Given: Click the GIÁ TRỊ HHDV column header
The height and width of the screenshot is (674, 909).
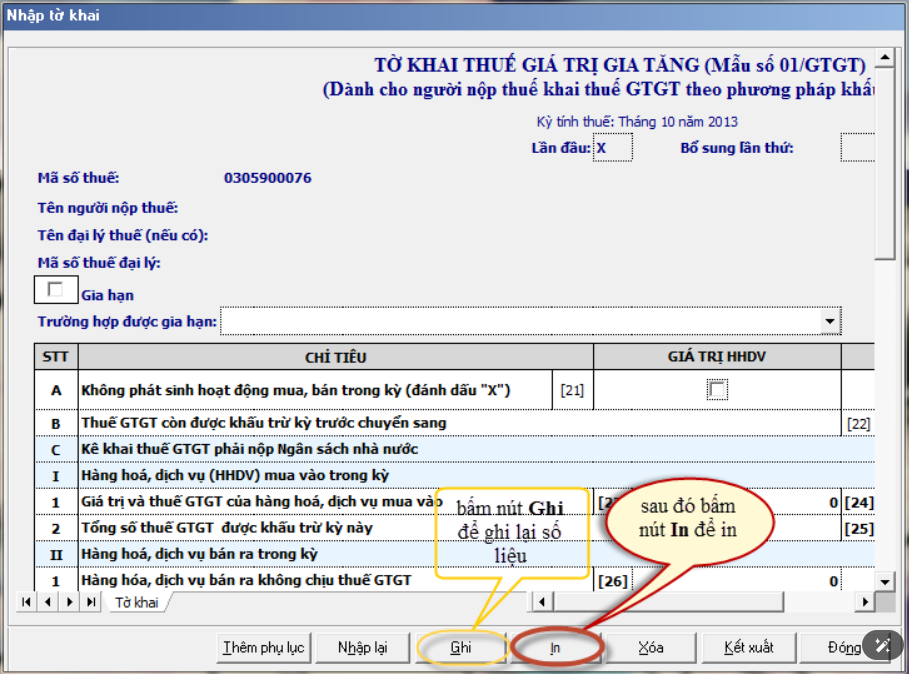Looking at the screenshot, I should click(717, 357).
